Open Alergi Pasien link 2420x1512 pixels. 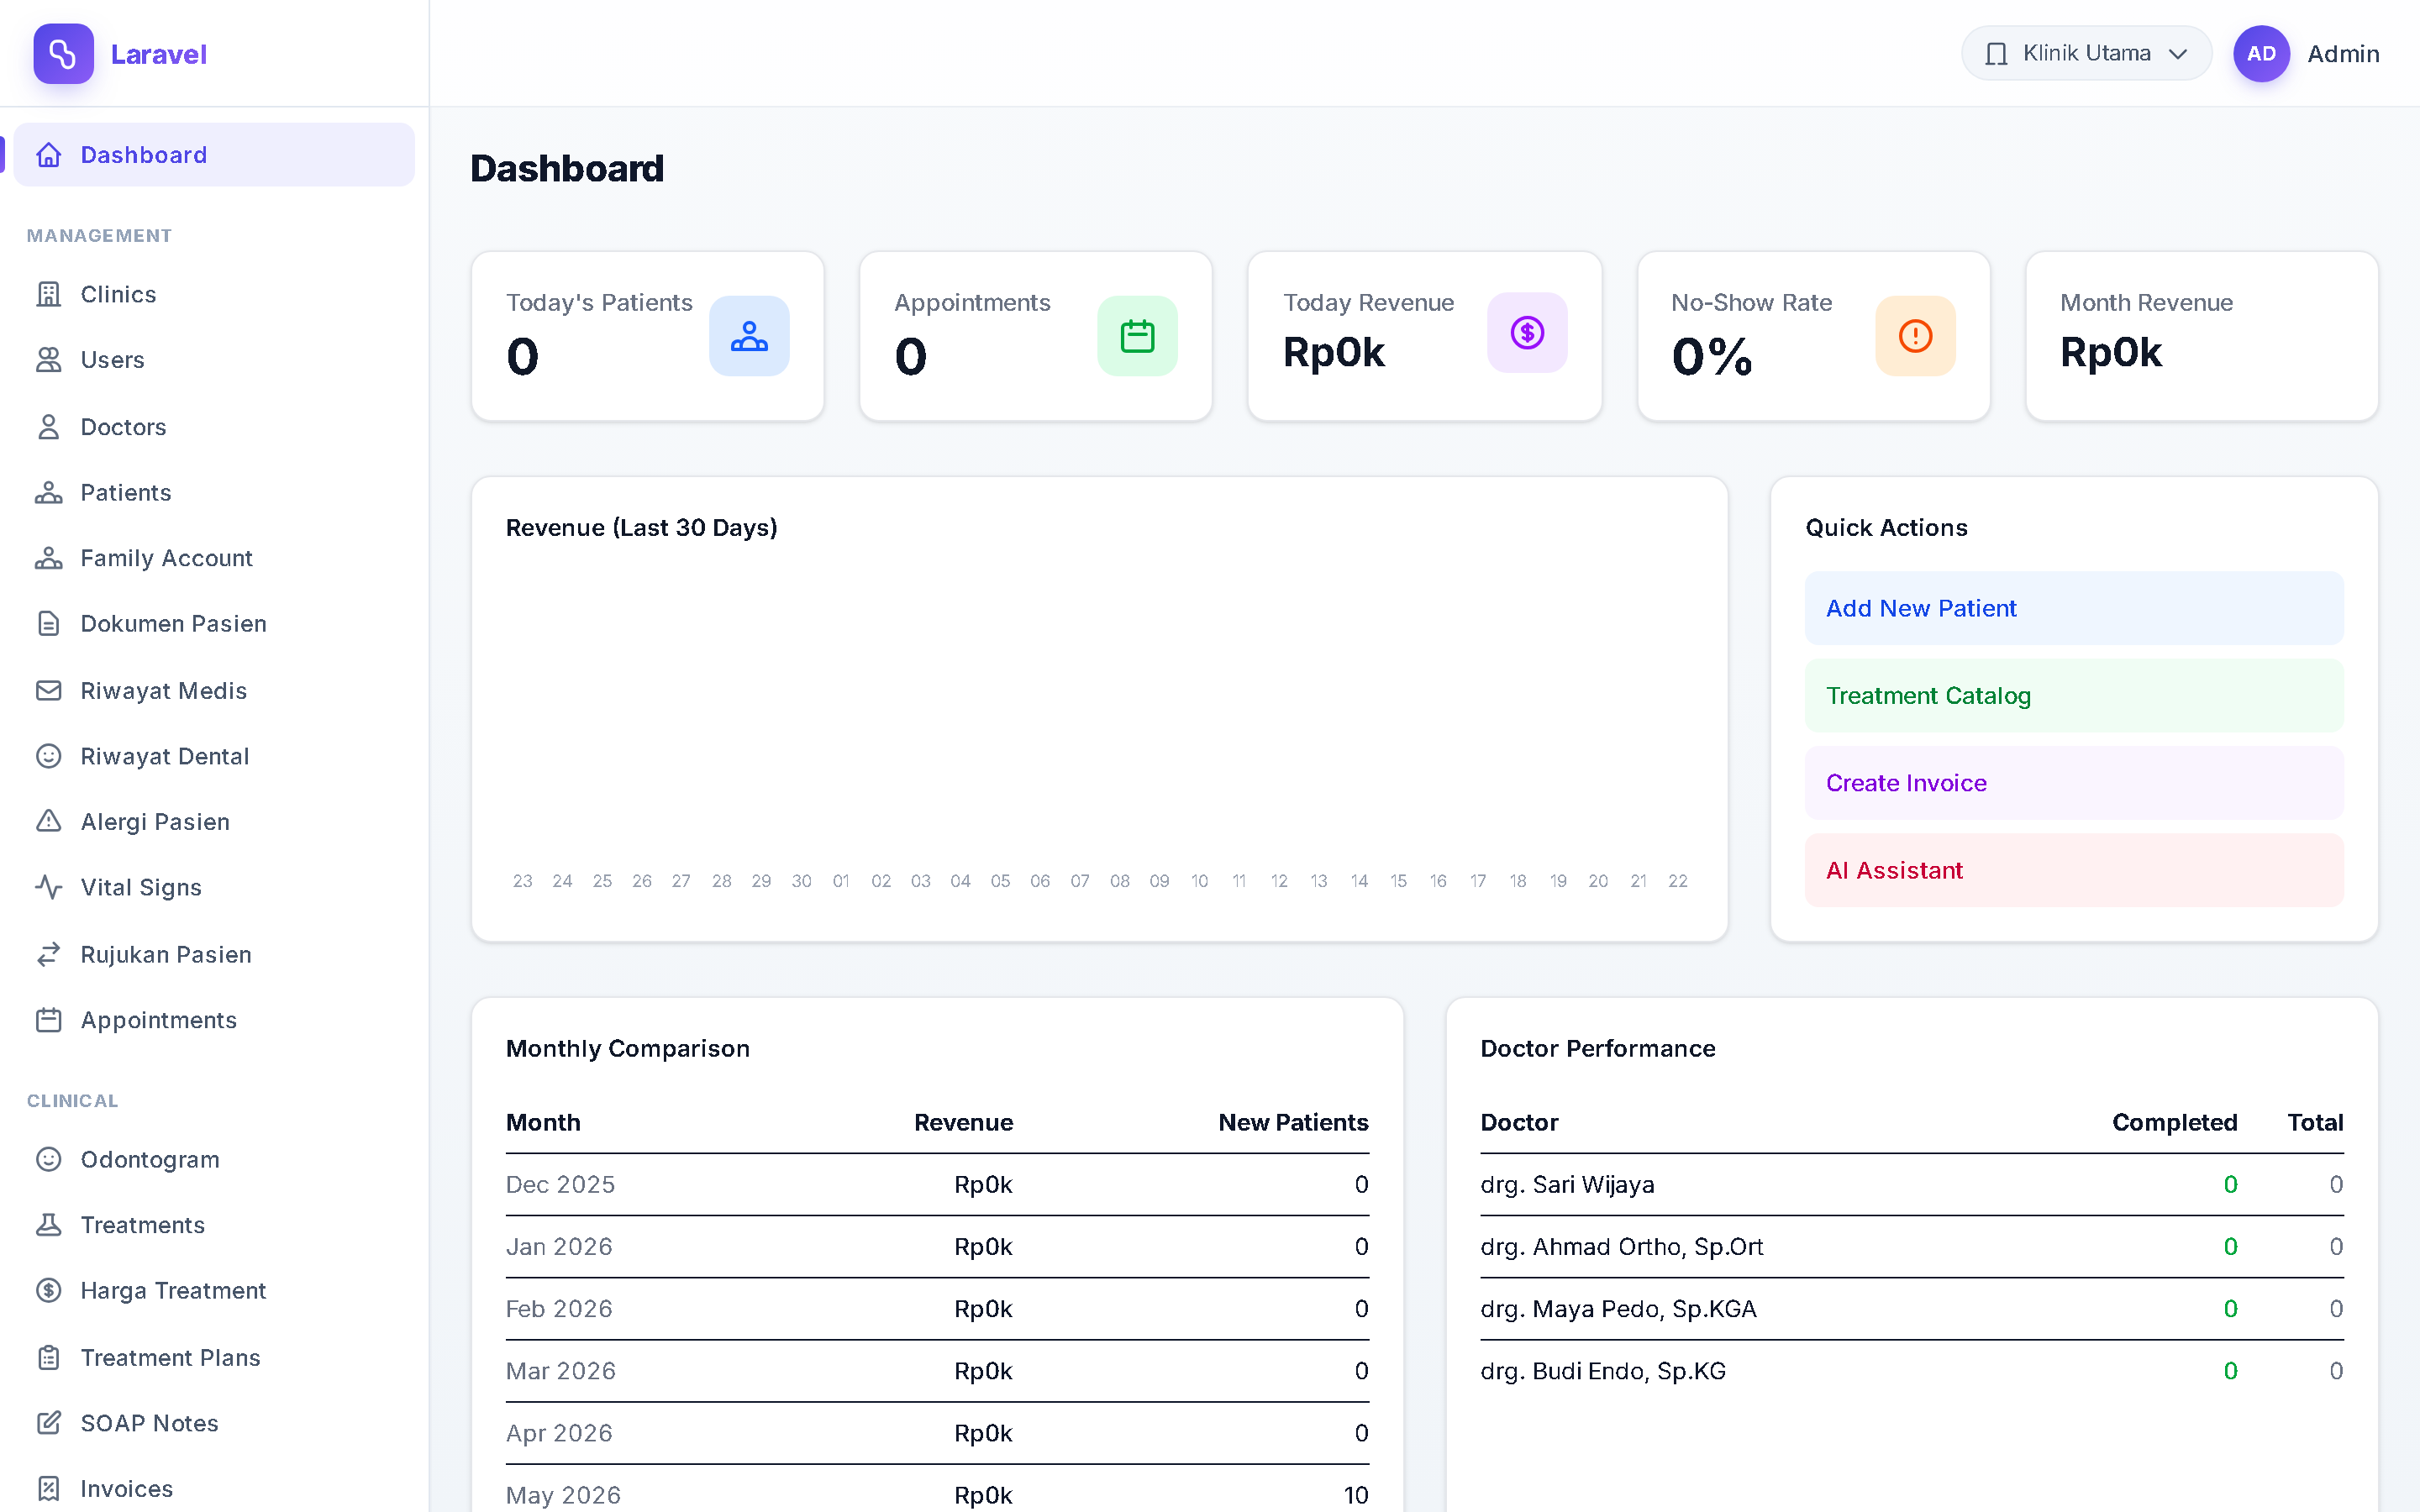(x=214, y=822)
